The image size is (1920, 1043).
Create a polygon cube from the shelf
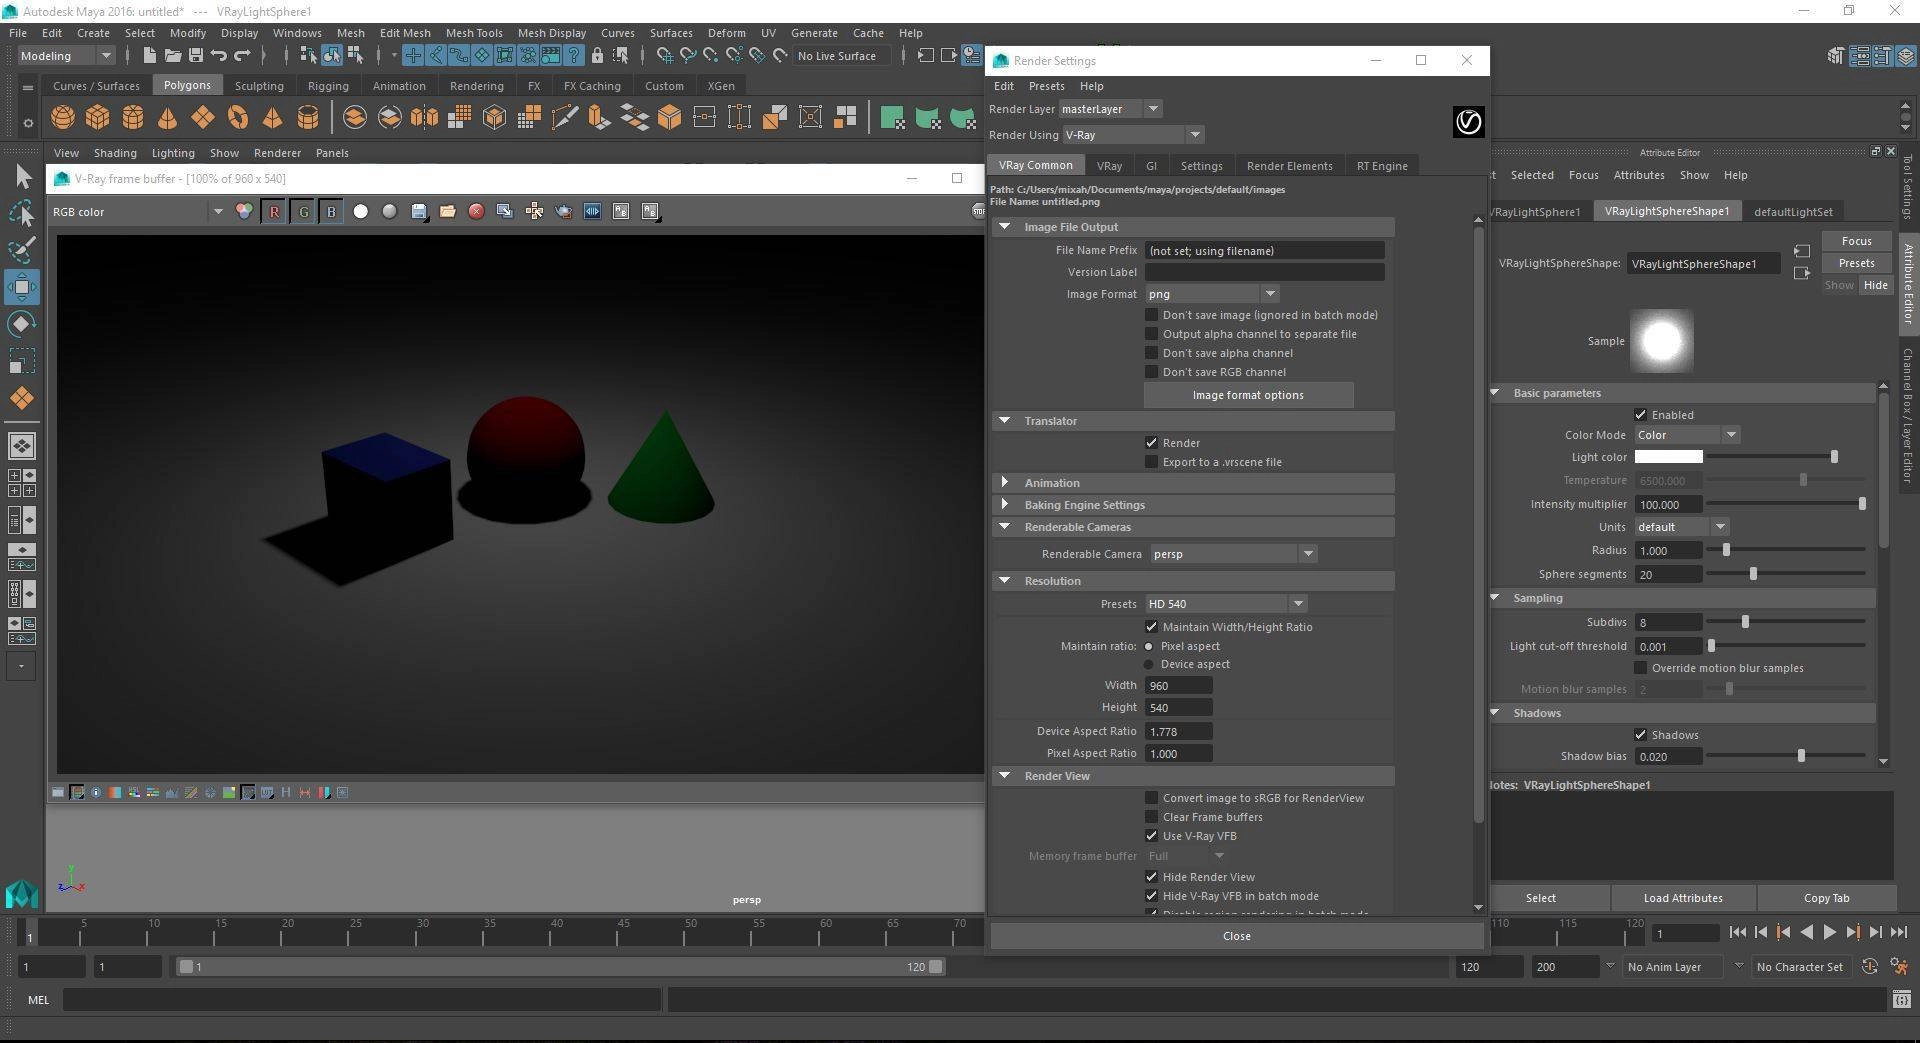point(98,118)
